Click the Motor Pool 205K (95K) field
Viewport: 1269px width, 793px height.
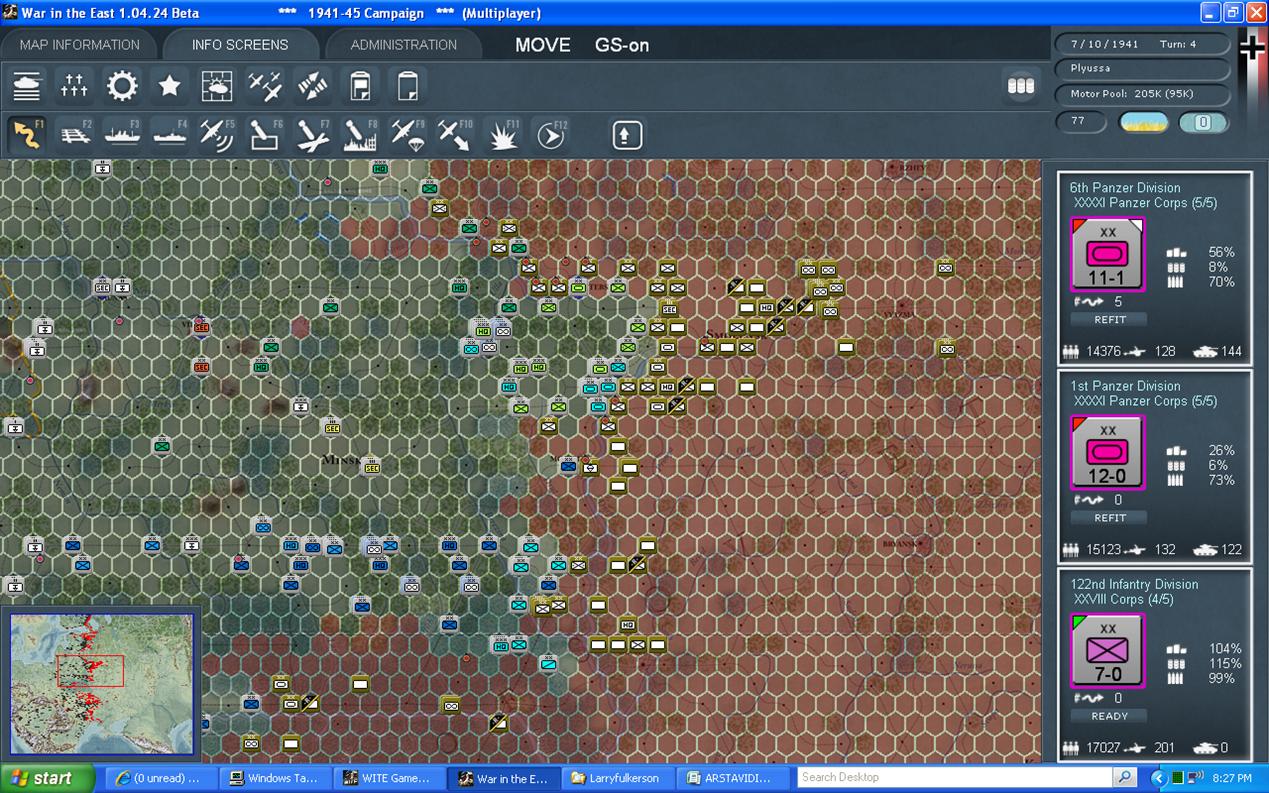pos(1143,94)
